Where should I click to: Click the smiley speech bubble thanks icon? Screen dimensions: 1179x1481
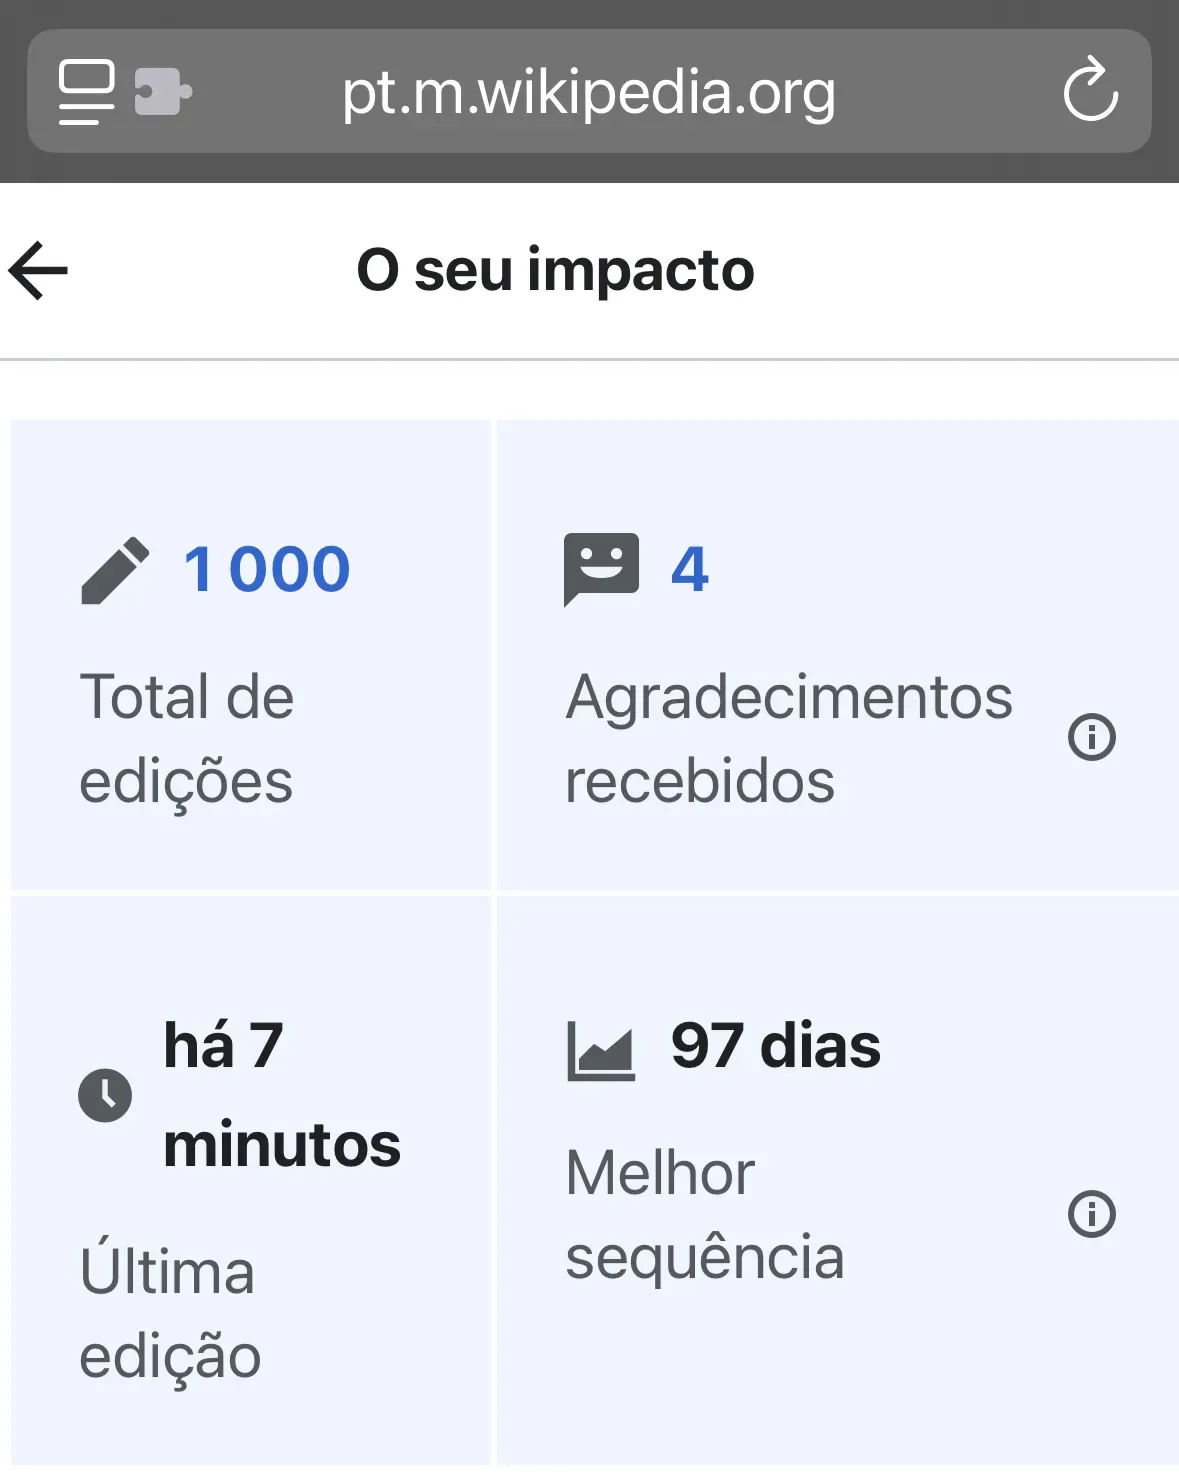click(x=601, y=570)
